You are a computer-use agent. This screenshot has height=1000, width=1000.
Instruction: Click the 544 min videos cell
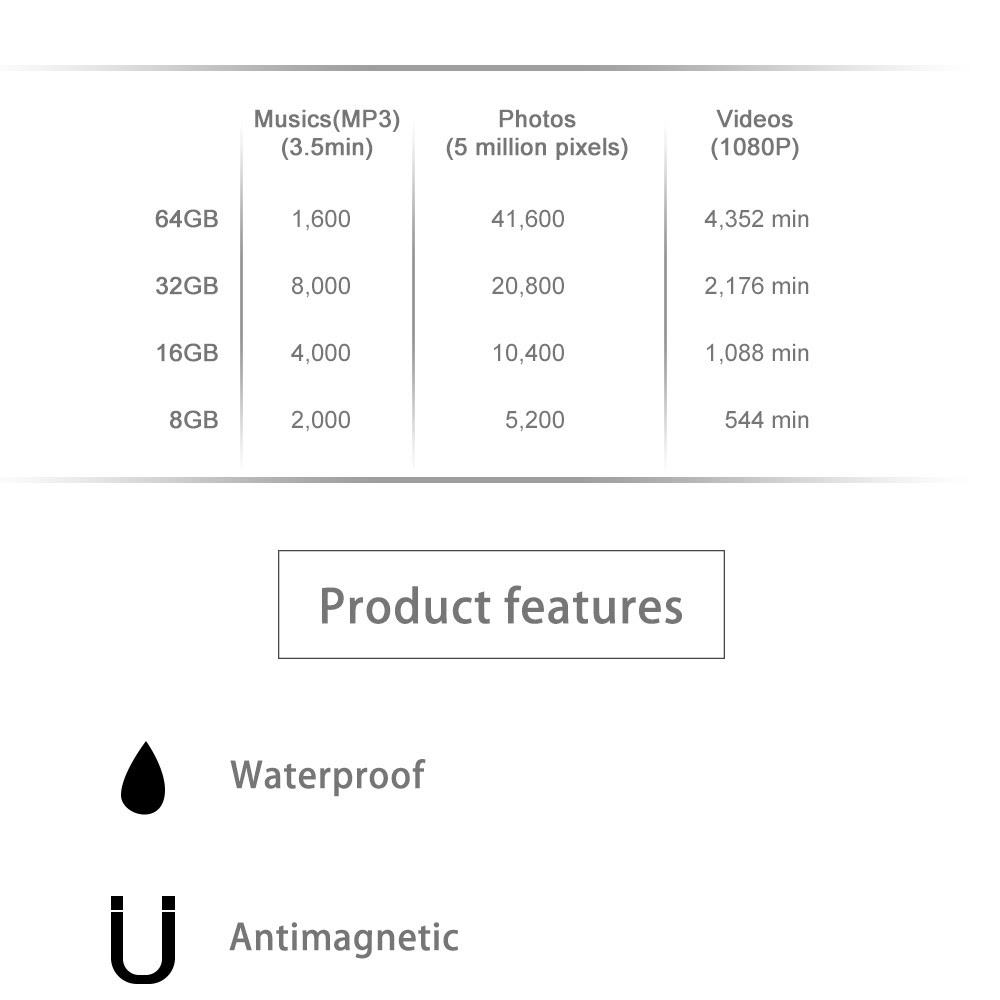click(767, 420)
